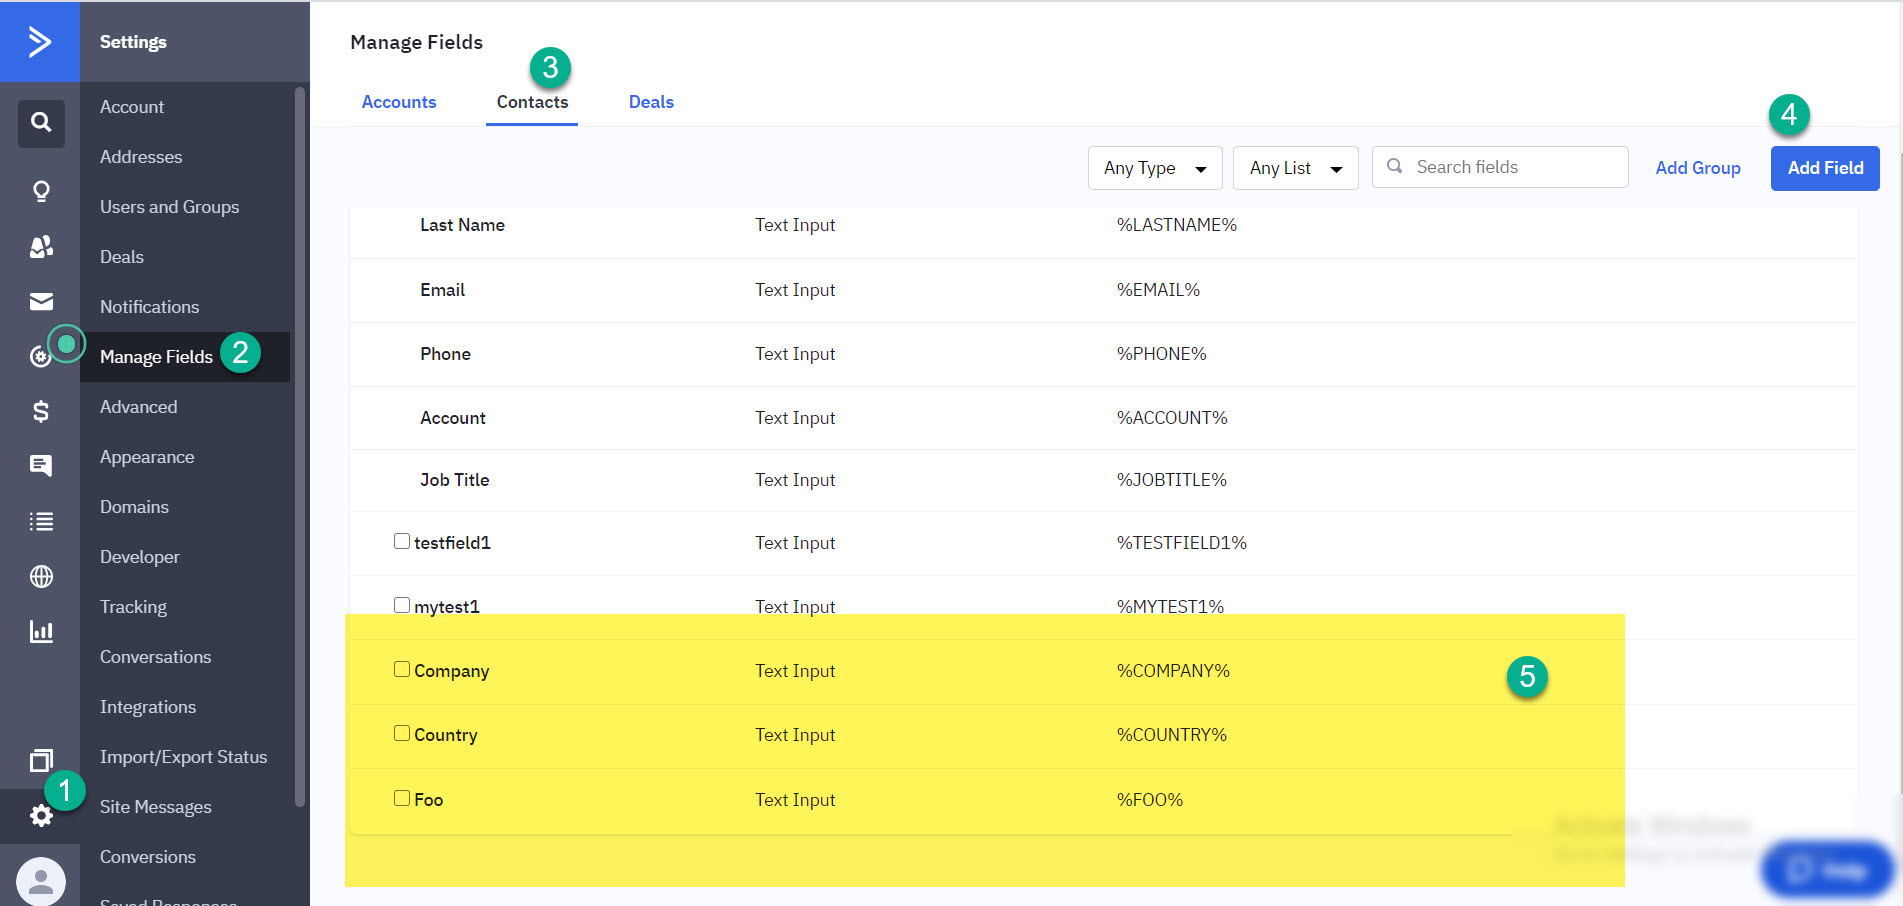Open Domains settings
The height and width of the screenshot is (906, 1903).
pos(134,507)
